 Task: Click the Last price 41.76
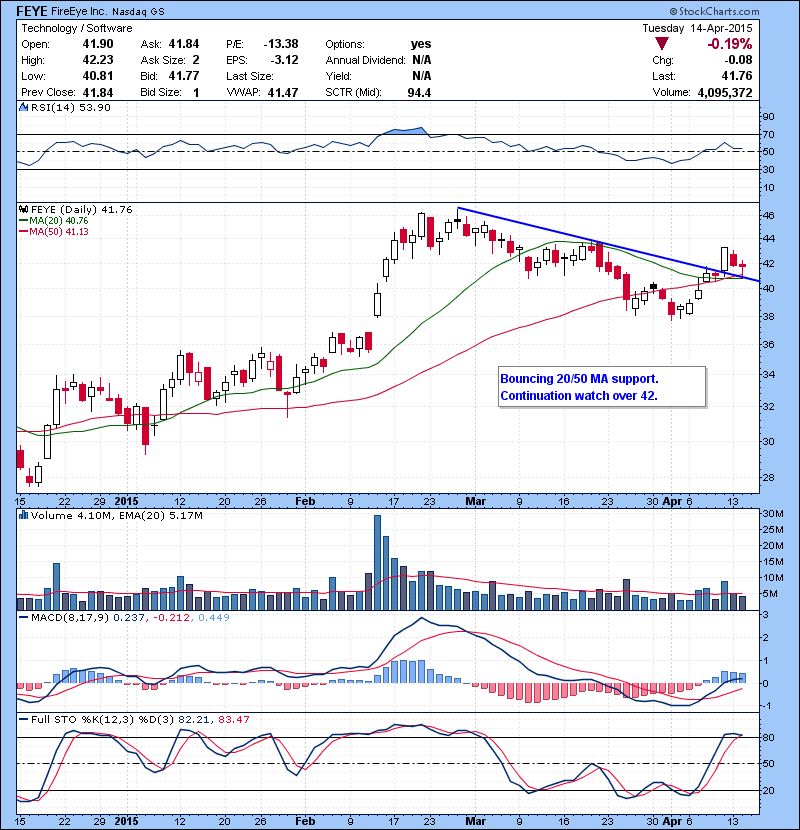coord(737,76)
